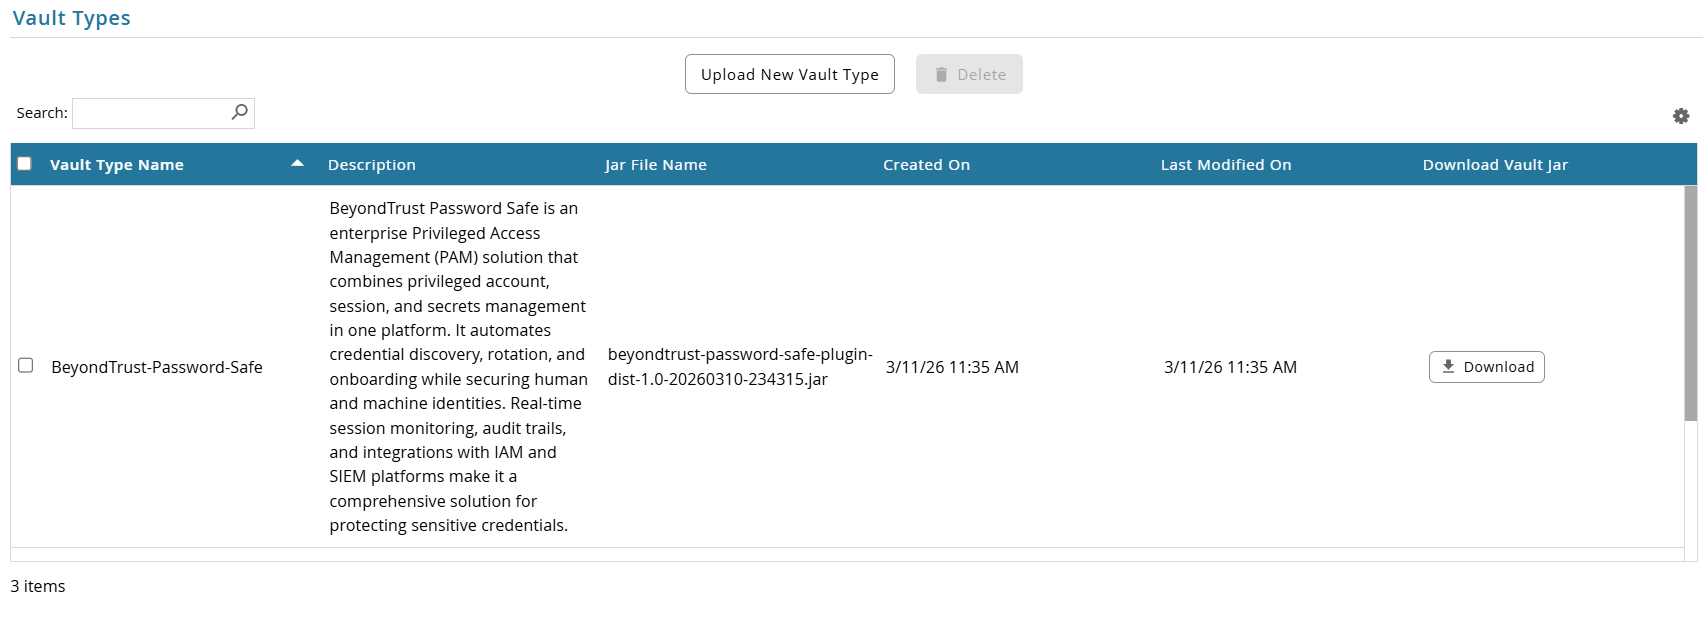The image size is (1704, 627).
Task: Click the search magnifier icon
Action: pos(239,112)
